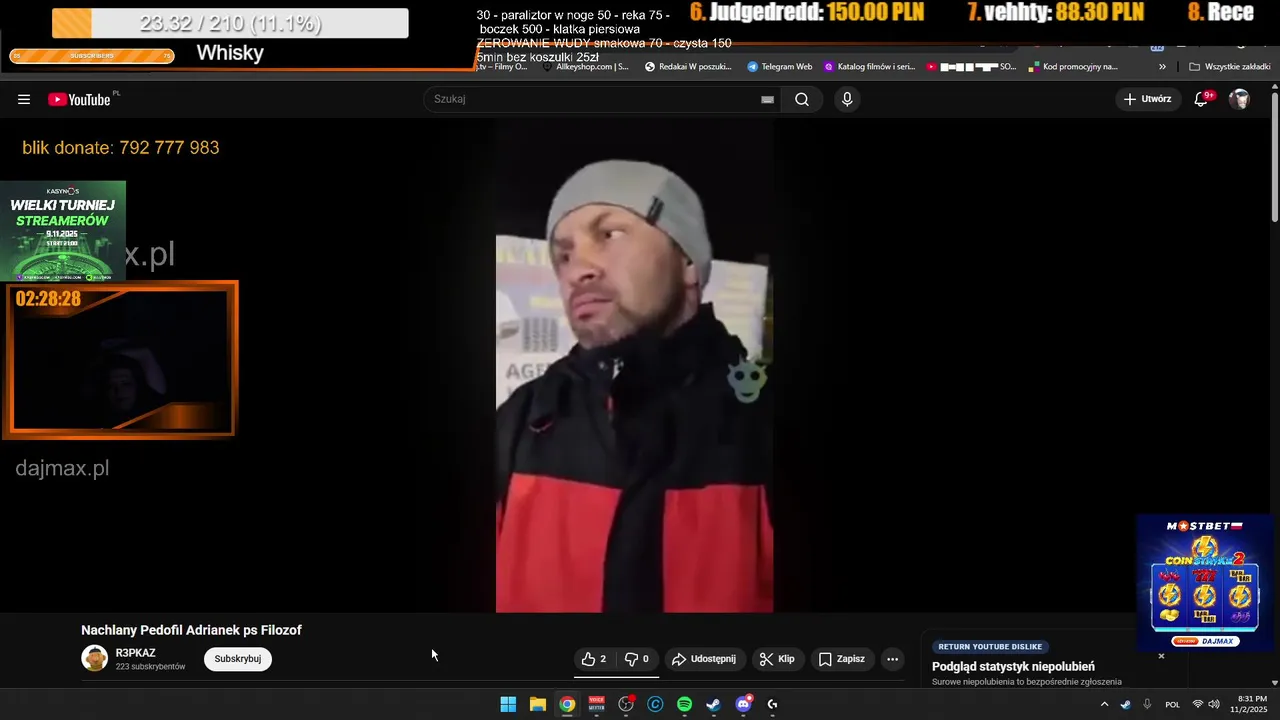Switch POL keyboard language indicator
Image resolution: width=1280 pixels, height=720 pixels.
1173,704
